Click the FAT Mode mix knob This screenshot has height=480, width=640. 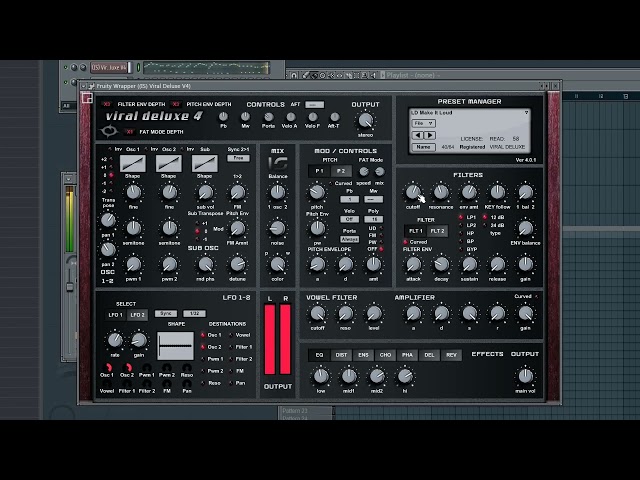pos(380,171)
